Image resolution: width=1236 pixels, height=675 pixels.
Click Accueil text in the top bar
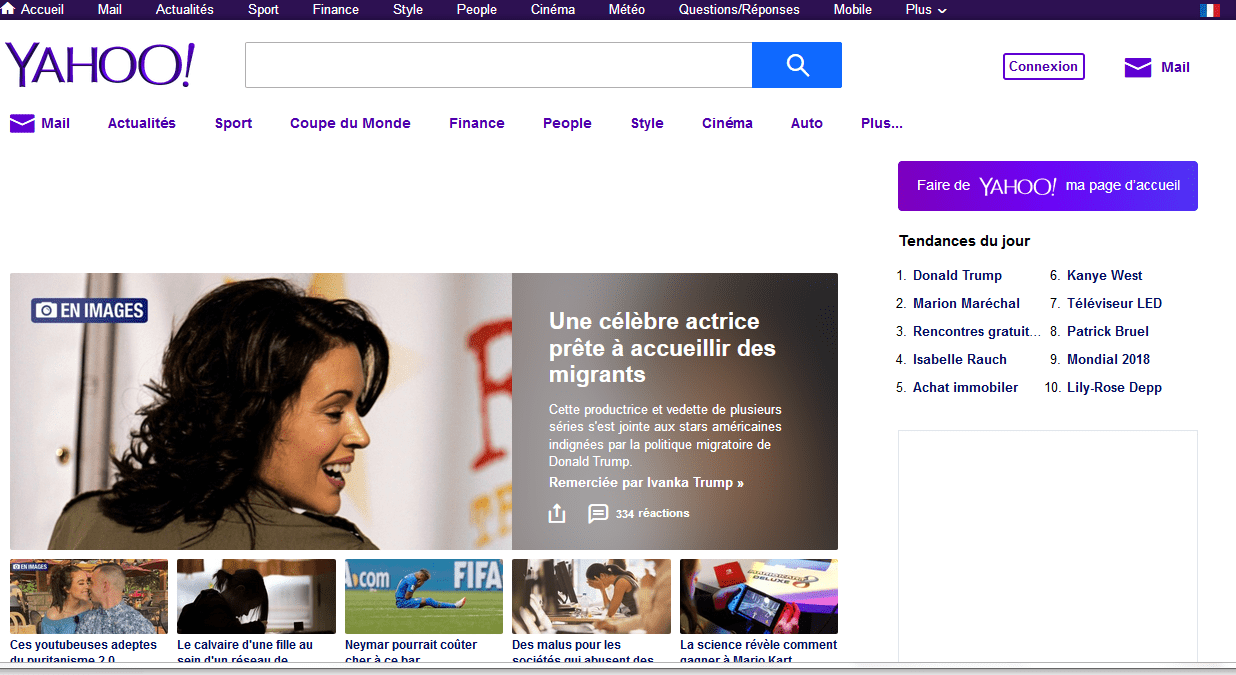pyautogui.click(x=42, y=9)
